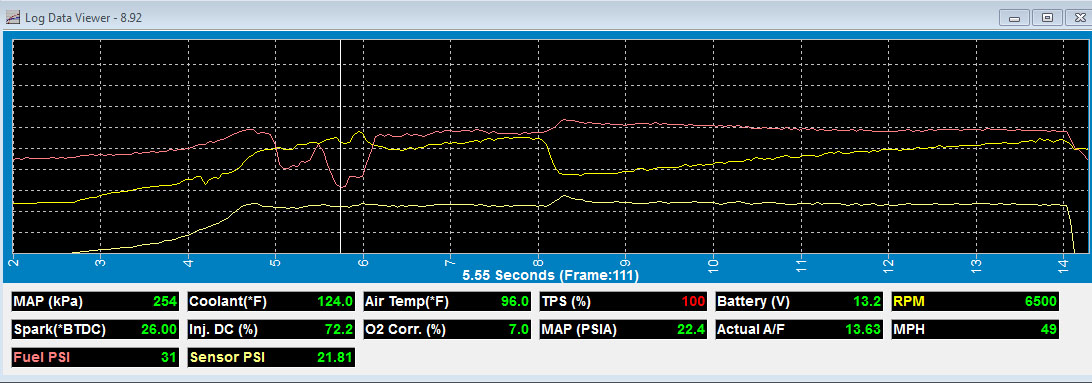Click the 5.55 Seconds frame label
The height and width of the screenshot is (383, 1092).
click(550, 275)
